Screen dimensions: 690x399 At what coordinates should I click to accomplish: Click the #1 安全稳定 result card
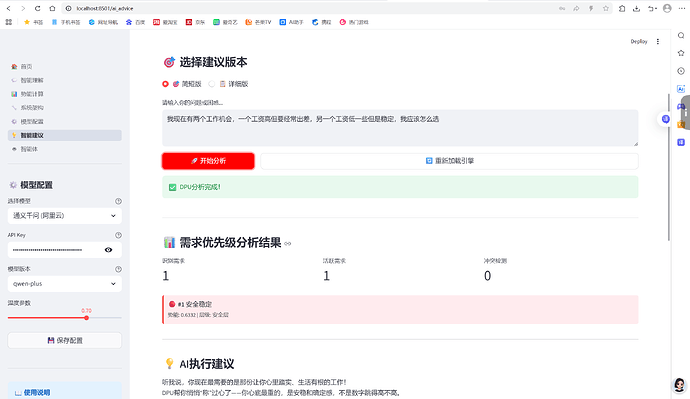[x=400, y=309]
